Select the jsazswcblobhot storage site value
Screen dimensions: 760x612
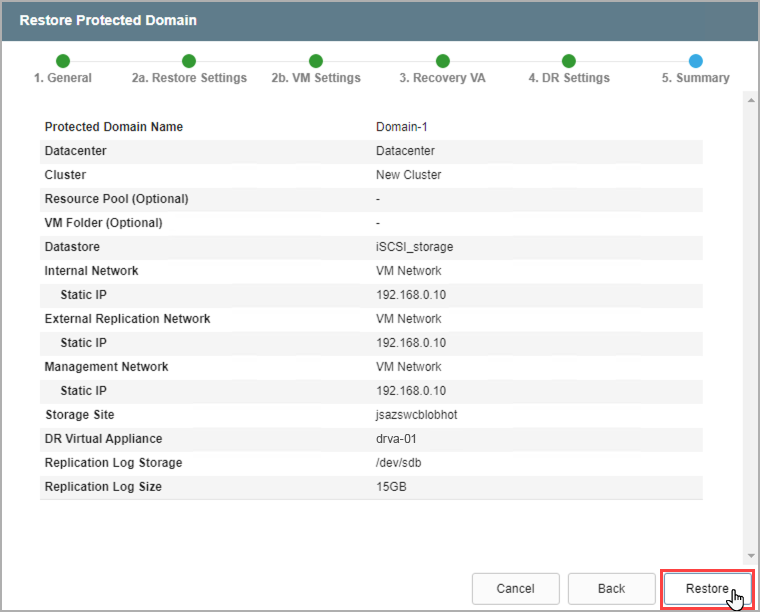click(x=417, y=415)
